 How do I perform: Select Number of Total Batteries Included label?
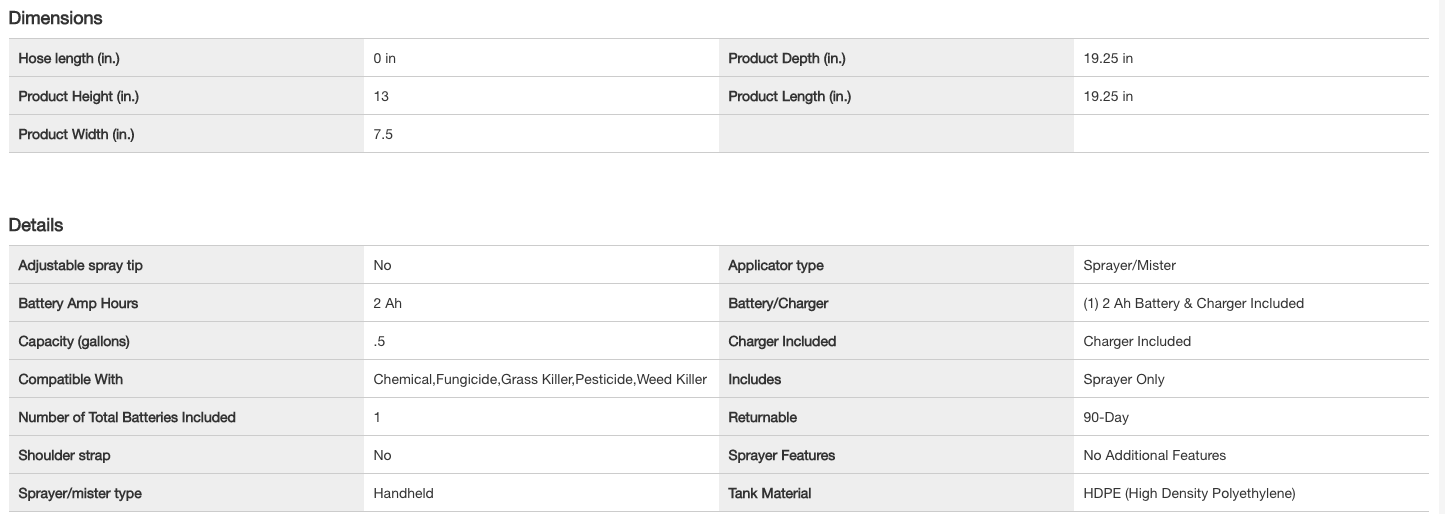127,417
